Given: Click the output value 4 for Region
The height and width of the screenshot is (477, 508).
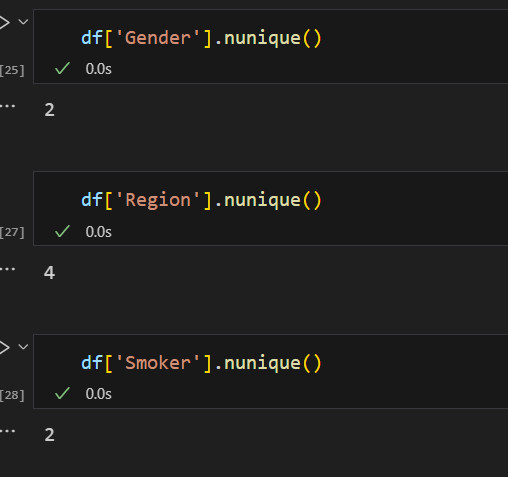Looking at the screenshot, I should pos(49,273).
